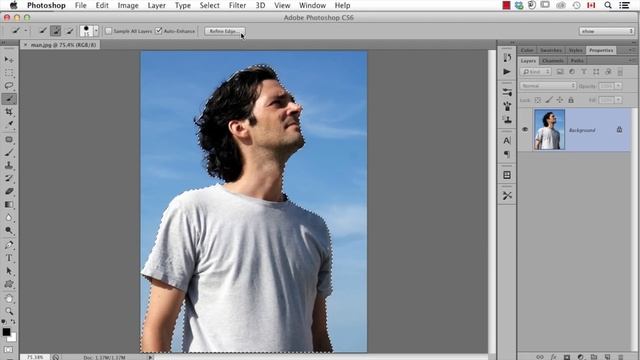Viewport: 640px width, 360px height.
Task: Open the blending mode Normal dropdown
Action: (548, 86)
